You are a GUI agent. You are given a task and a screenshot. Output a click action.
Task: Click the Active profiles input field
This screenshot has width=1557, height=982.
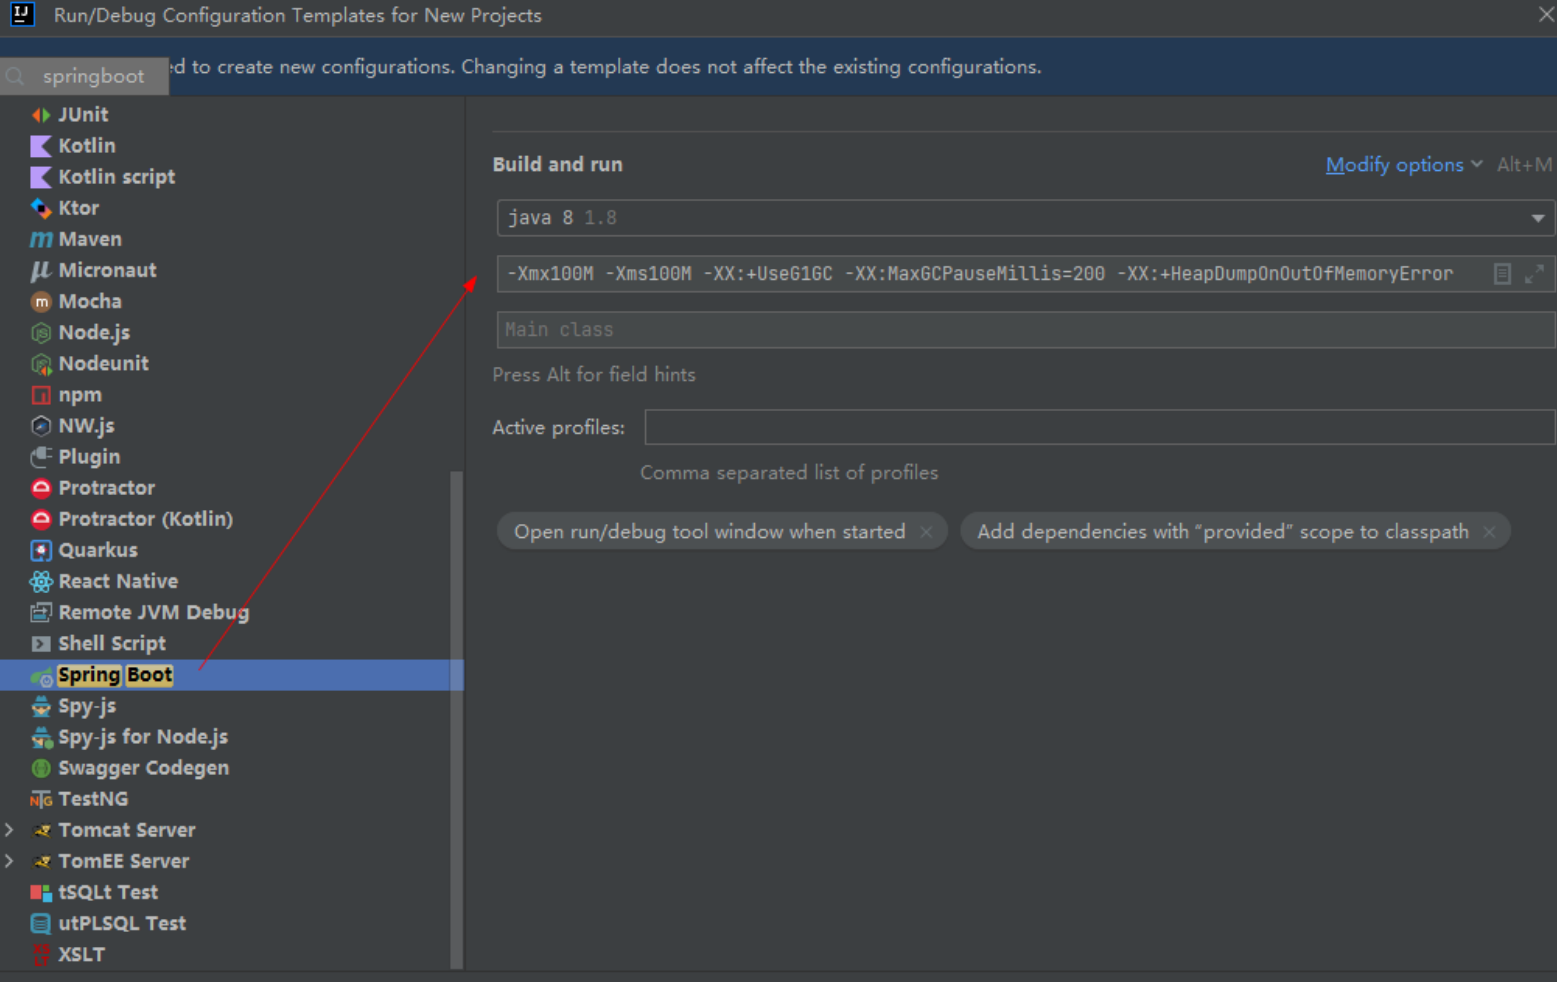(1099, 427)
